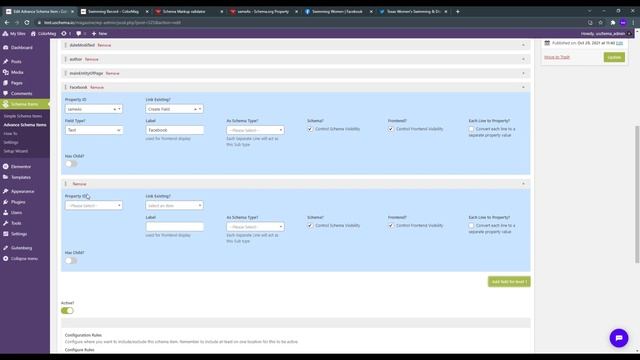
Task: Open the As Schema Type dropdown in the new field
Action: [255, 227]
